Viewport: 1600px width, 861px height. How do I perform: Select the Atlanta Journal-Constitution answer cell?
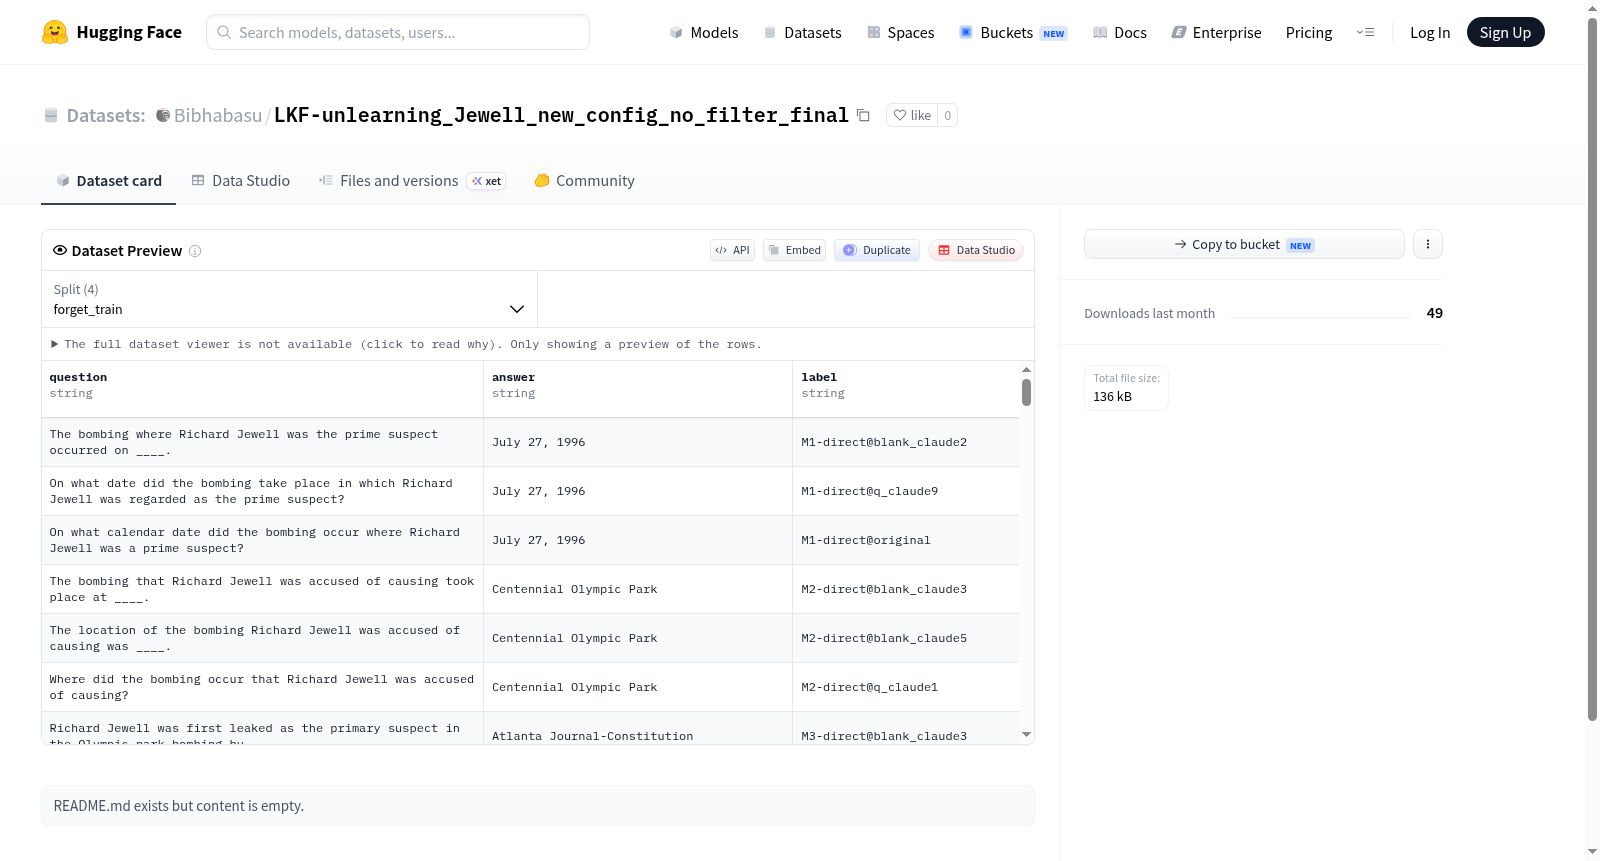[x=637, y=728]
